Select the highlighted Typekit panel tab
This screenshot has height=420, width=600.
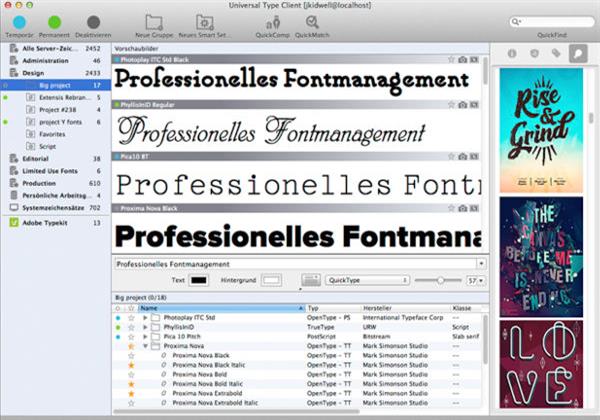[578, 53]
